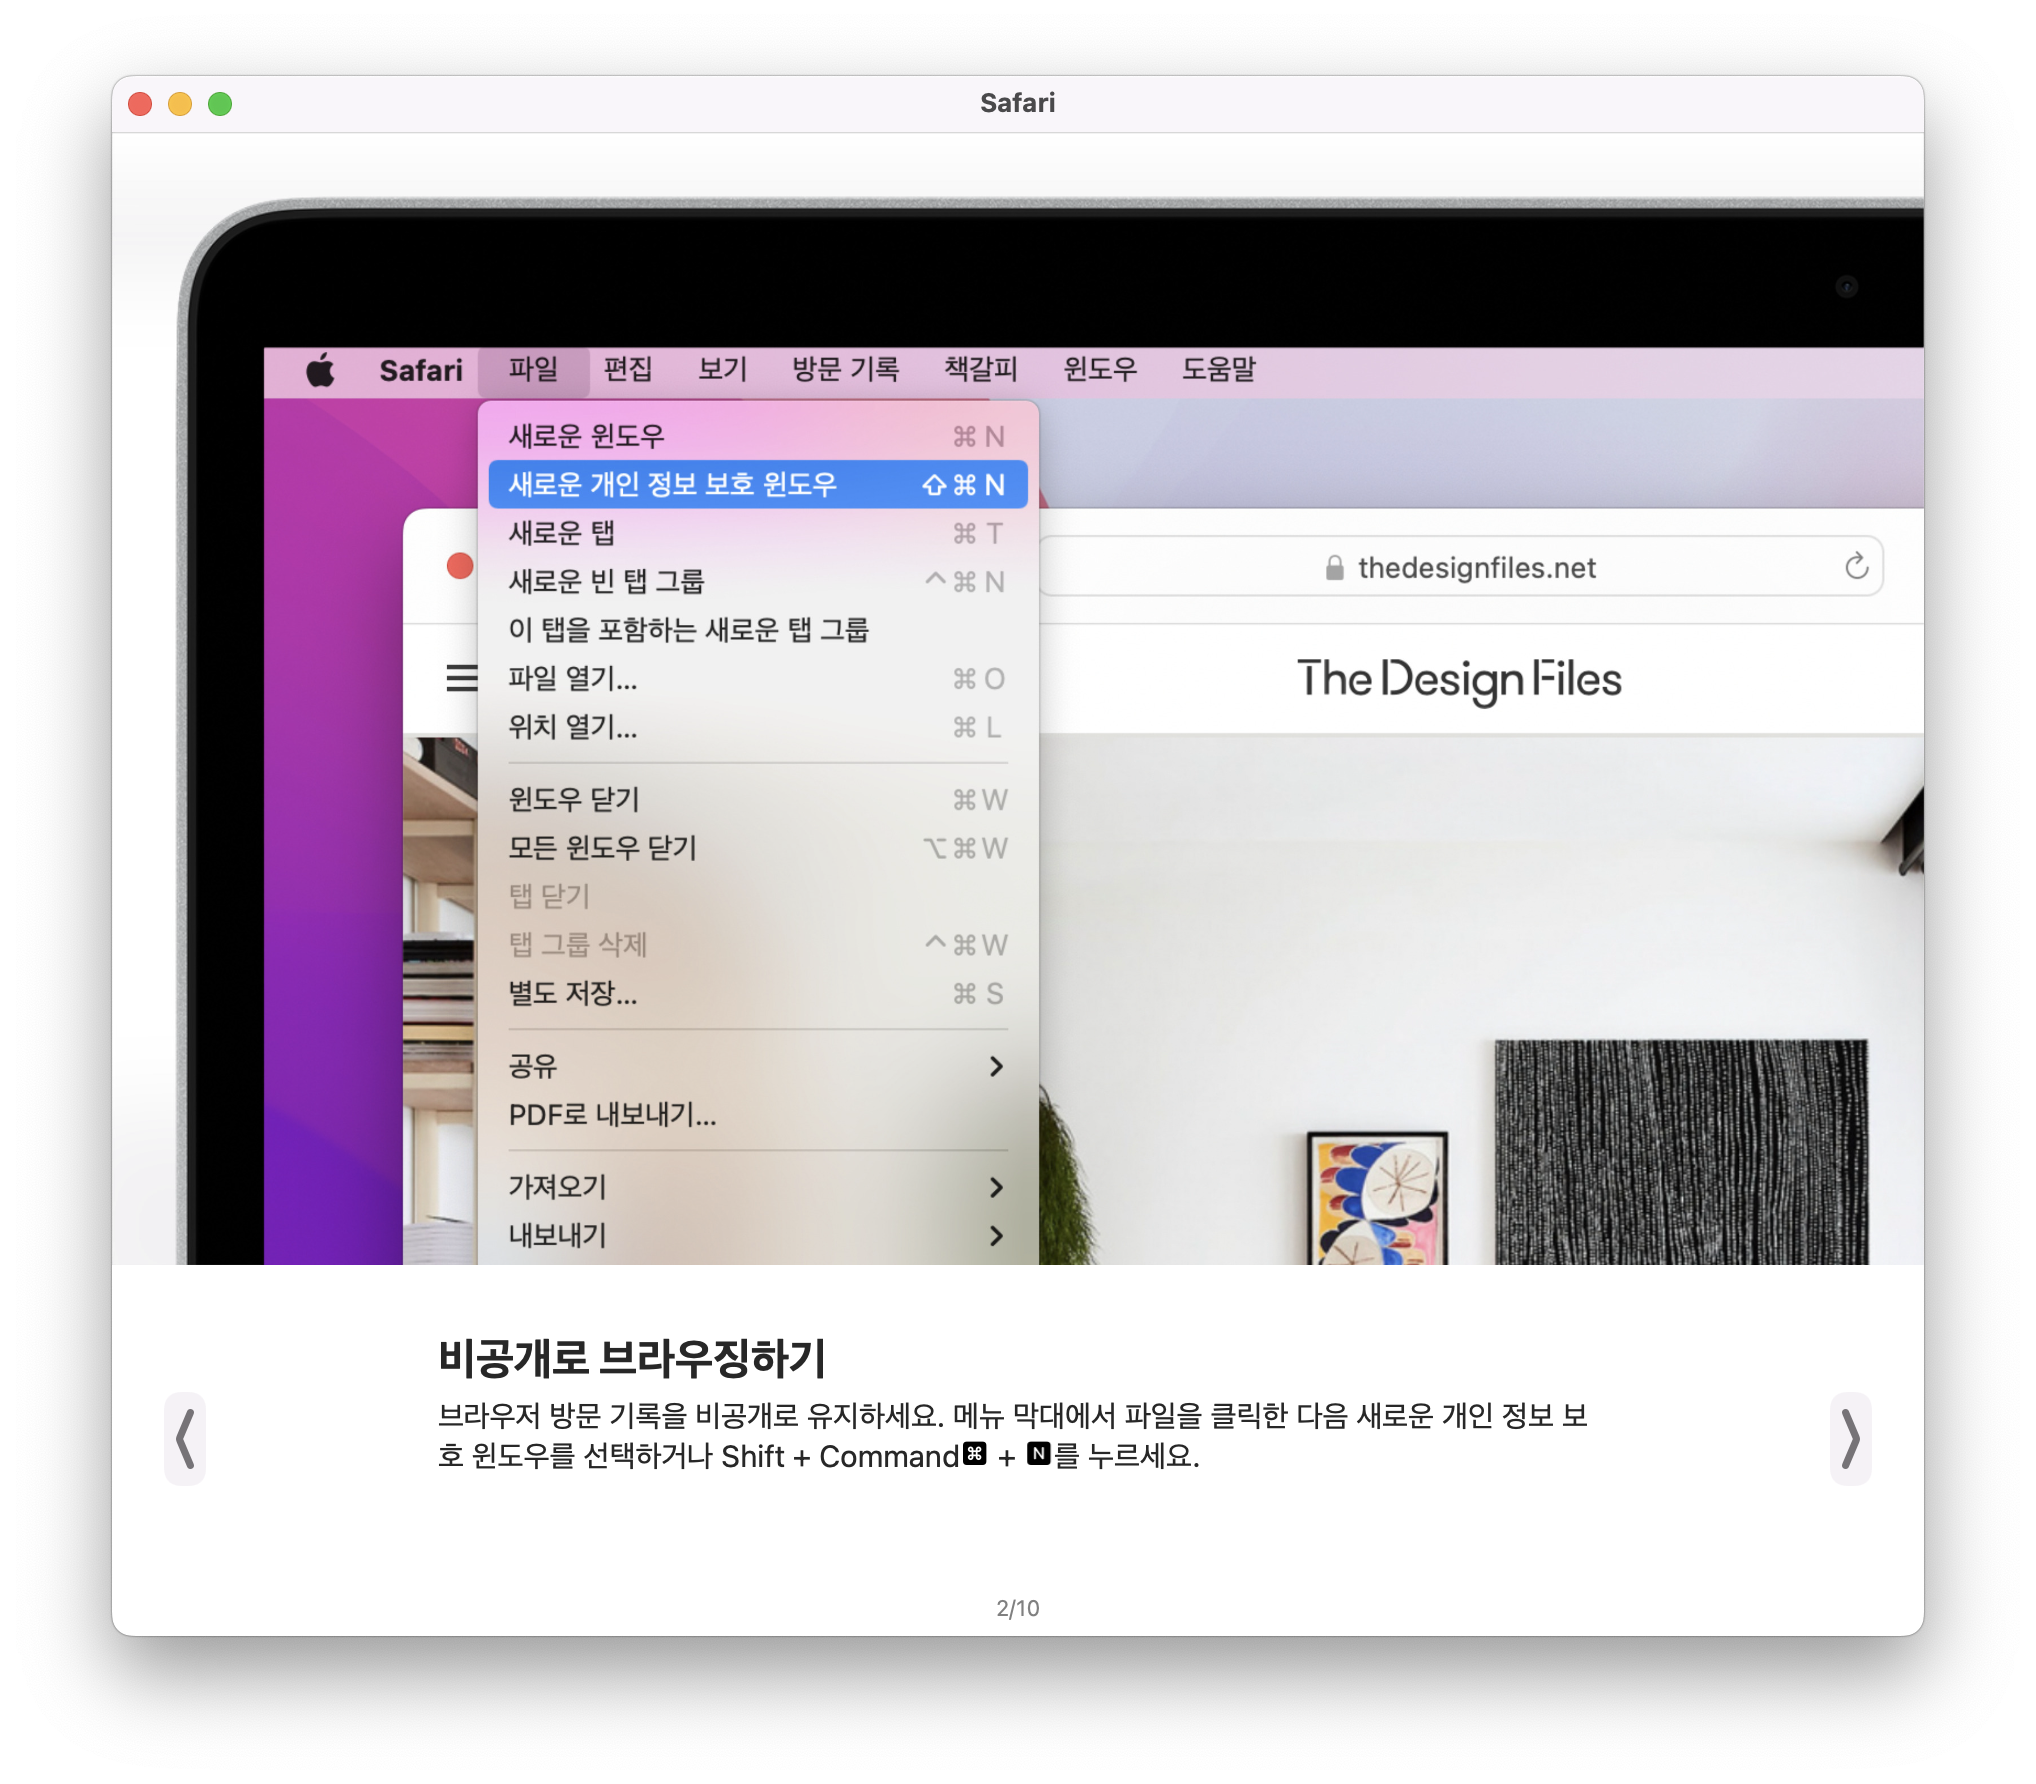Click the lock icon beside thedesignfiles.net
The height and width of the screenshot is (1784, 2036).
point(1334,568)
